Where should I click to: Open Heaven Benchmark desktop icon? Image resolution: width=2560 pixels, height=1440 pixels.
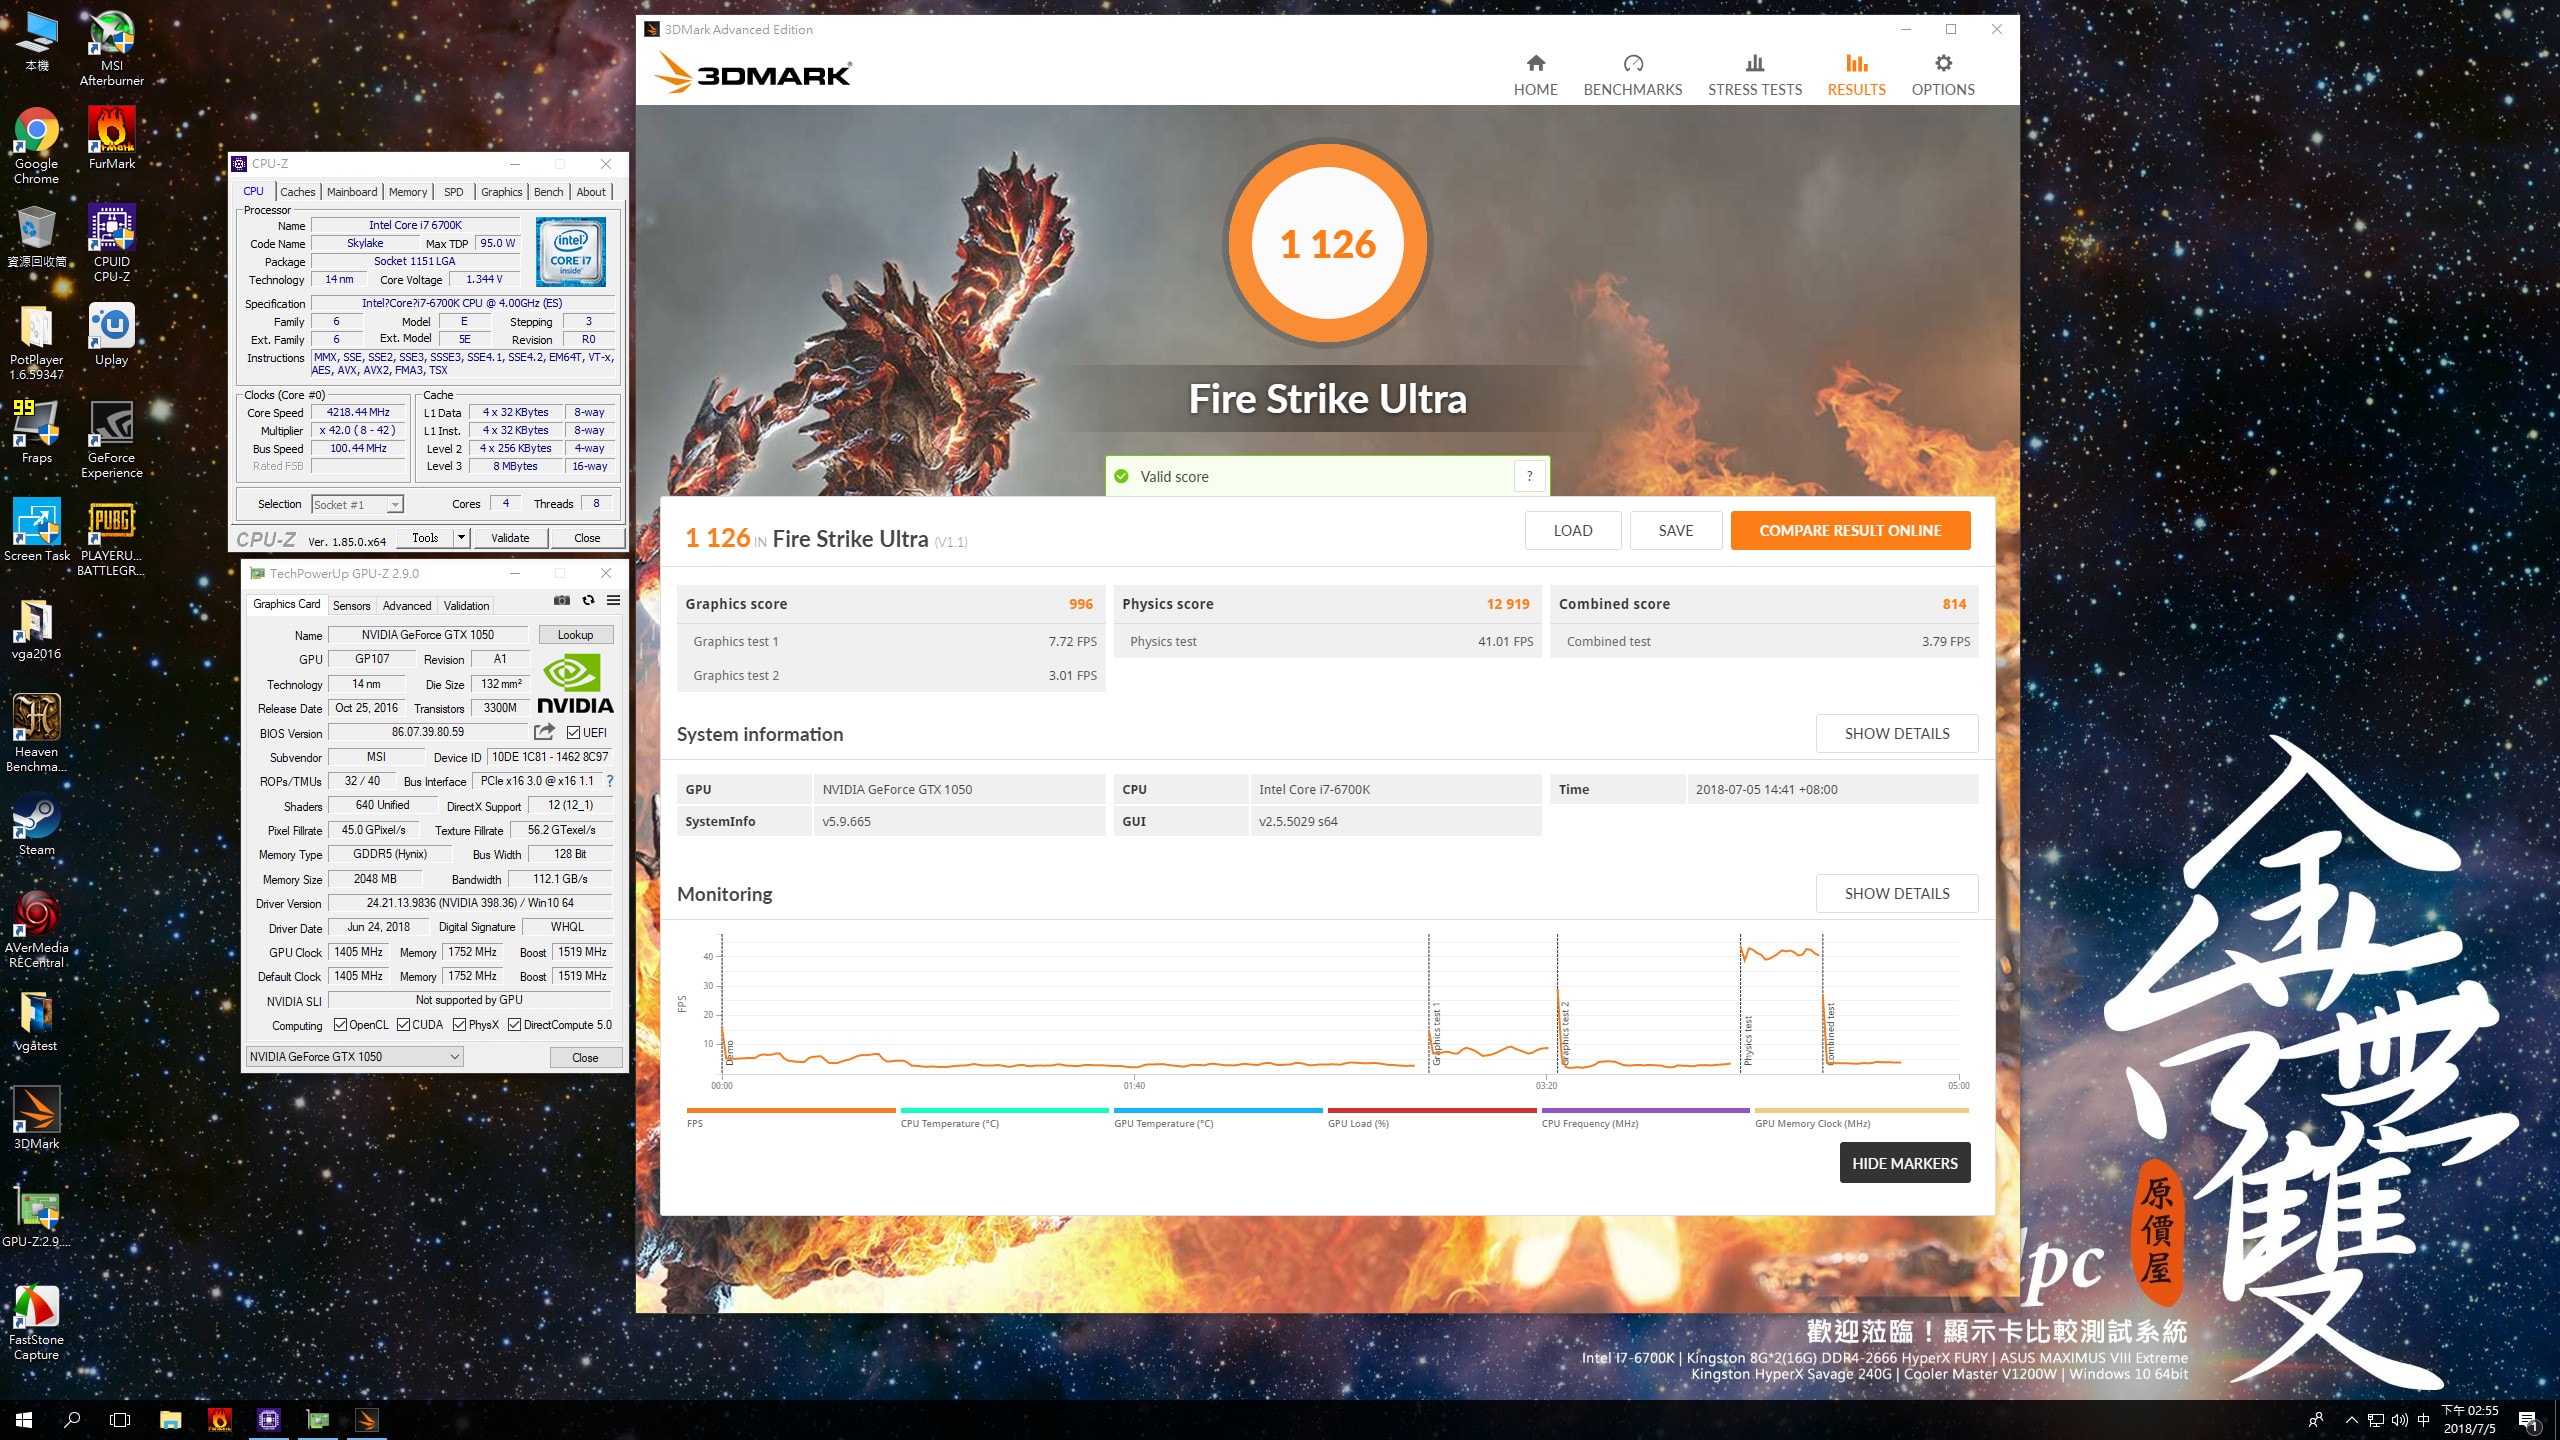(x=37, y=734)
